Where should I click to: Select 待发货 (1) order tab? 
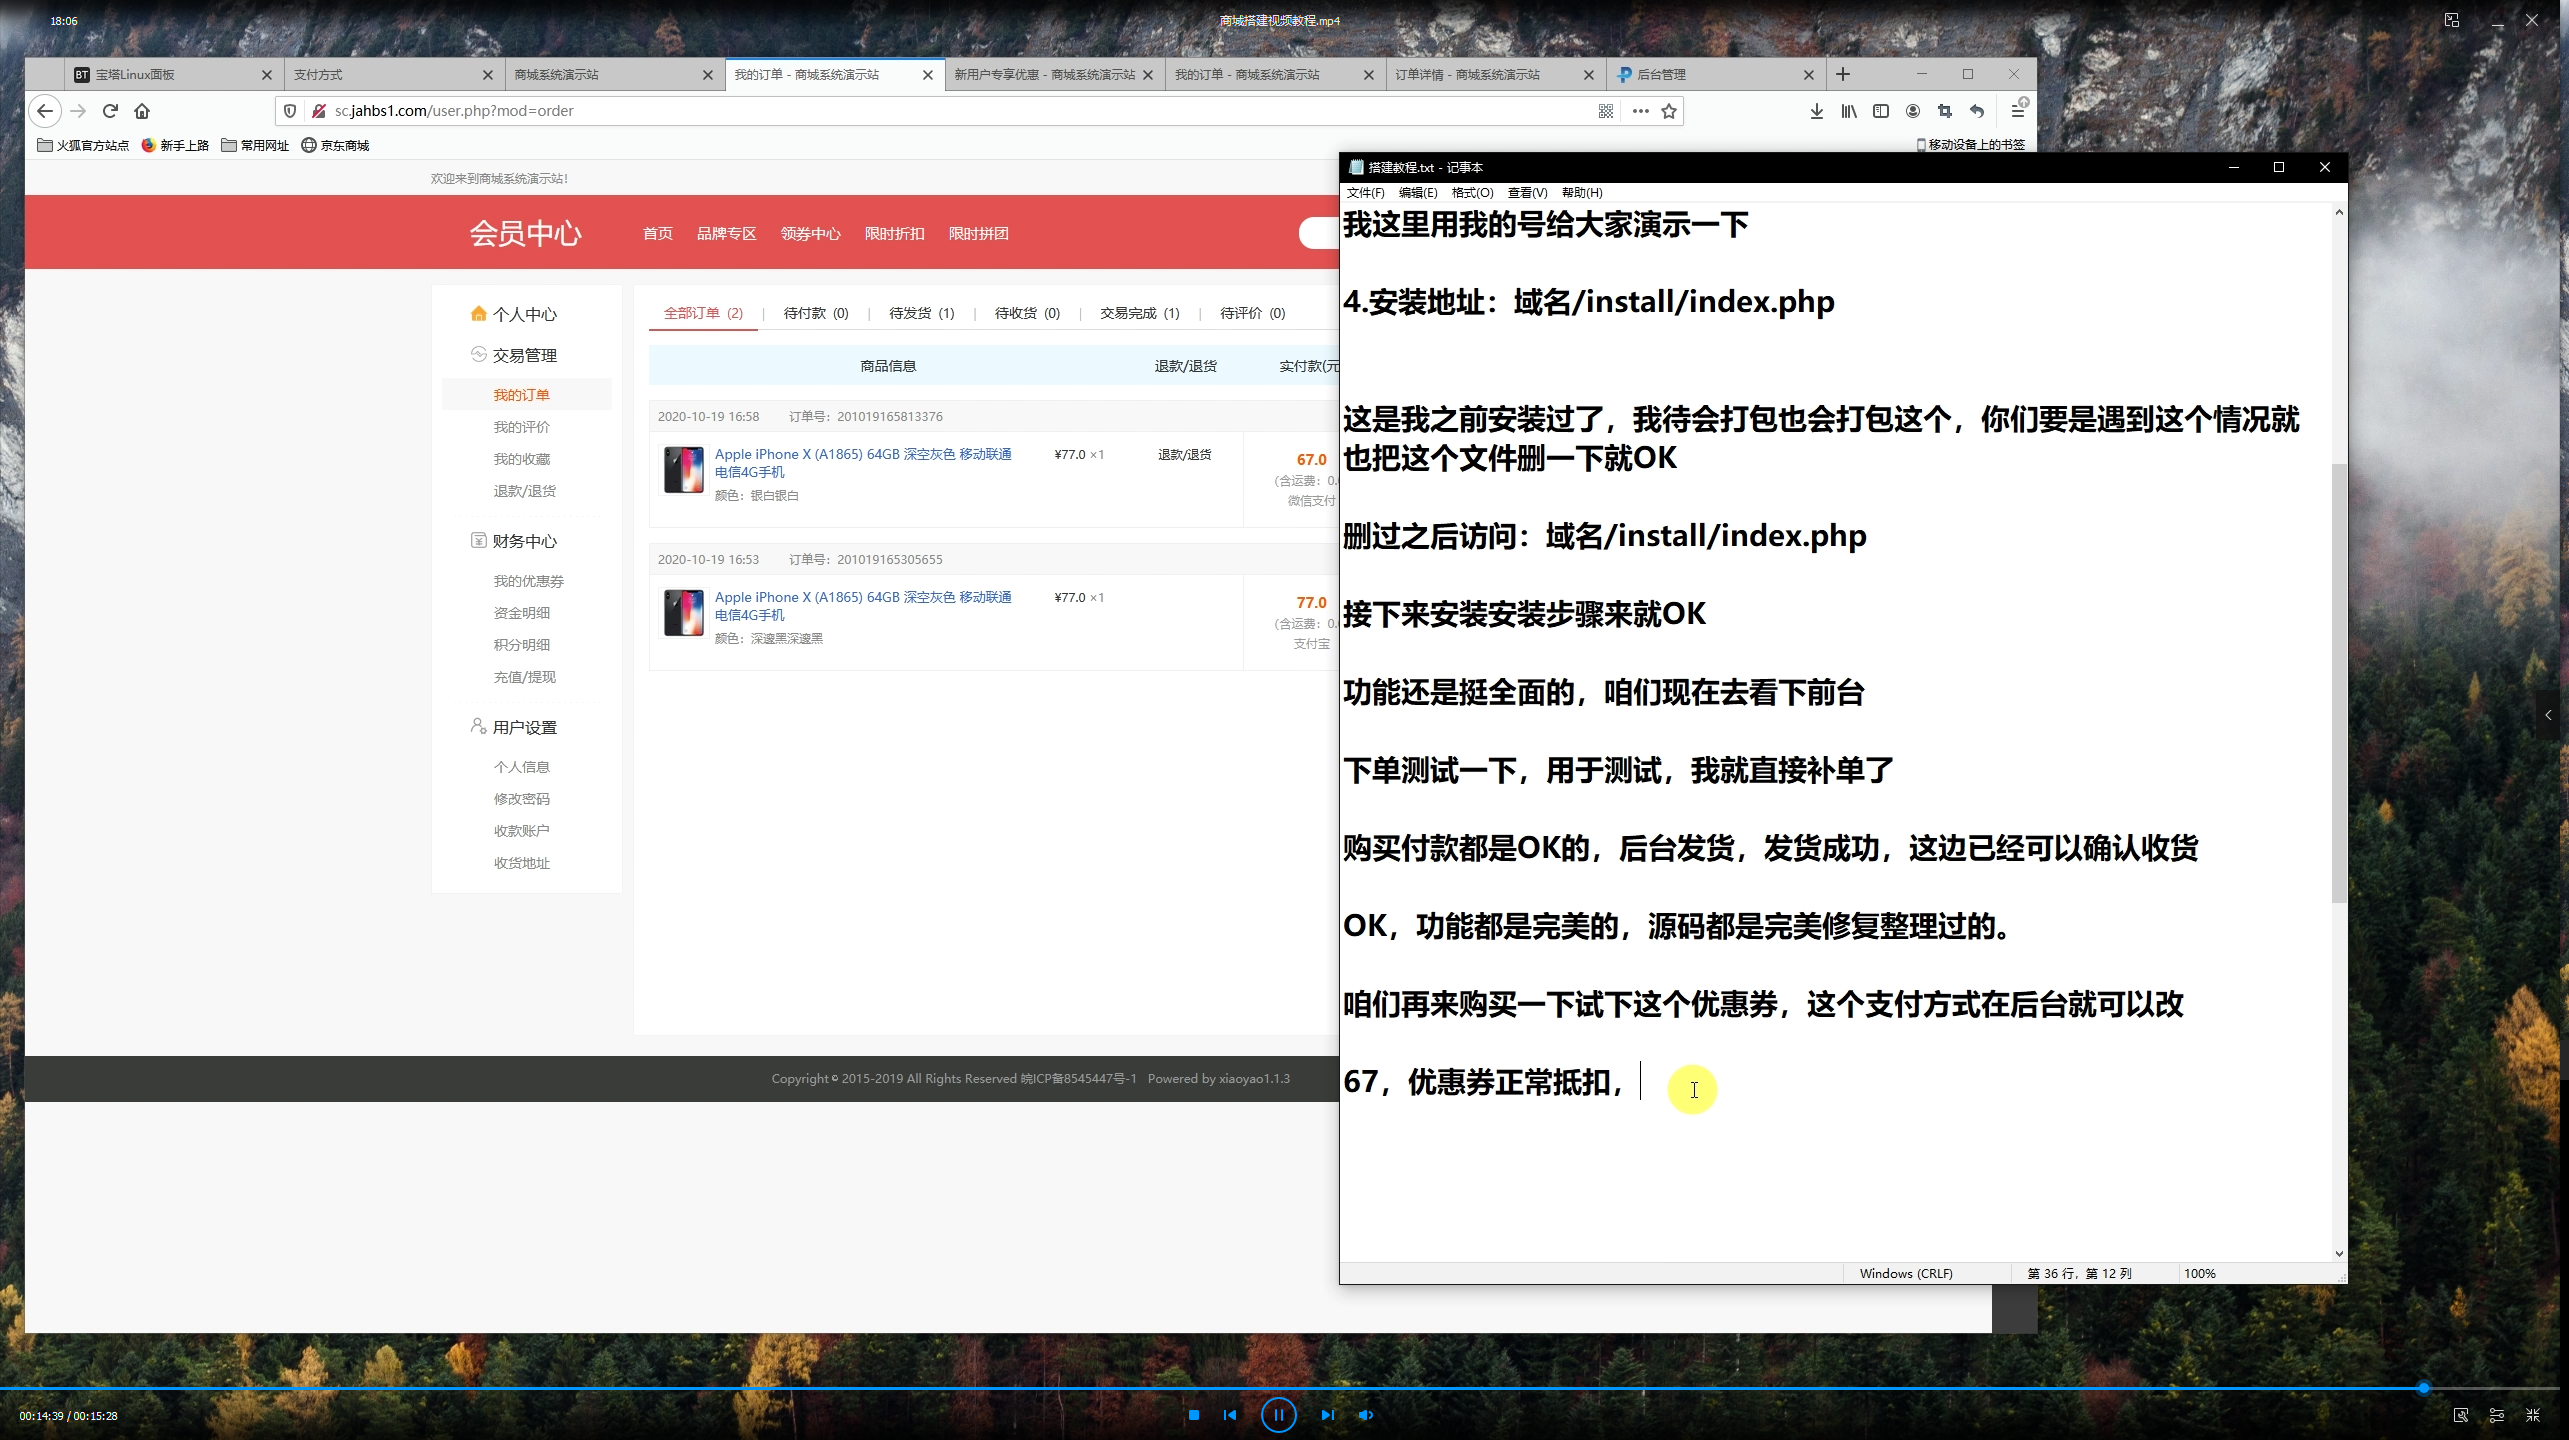[x=921, y=313]
